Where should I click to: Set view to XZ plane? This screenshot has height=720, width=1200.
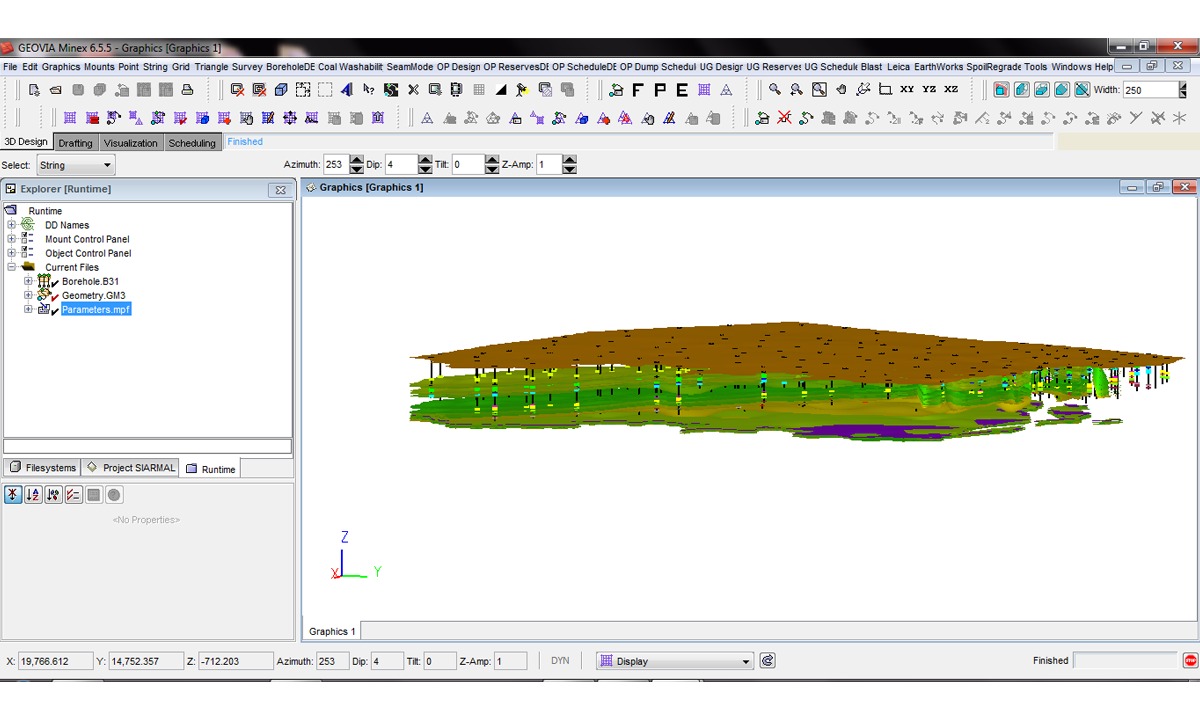(951, 89)
